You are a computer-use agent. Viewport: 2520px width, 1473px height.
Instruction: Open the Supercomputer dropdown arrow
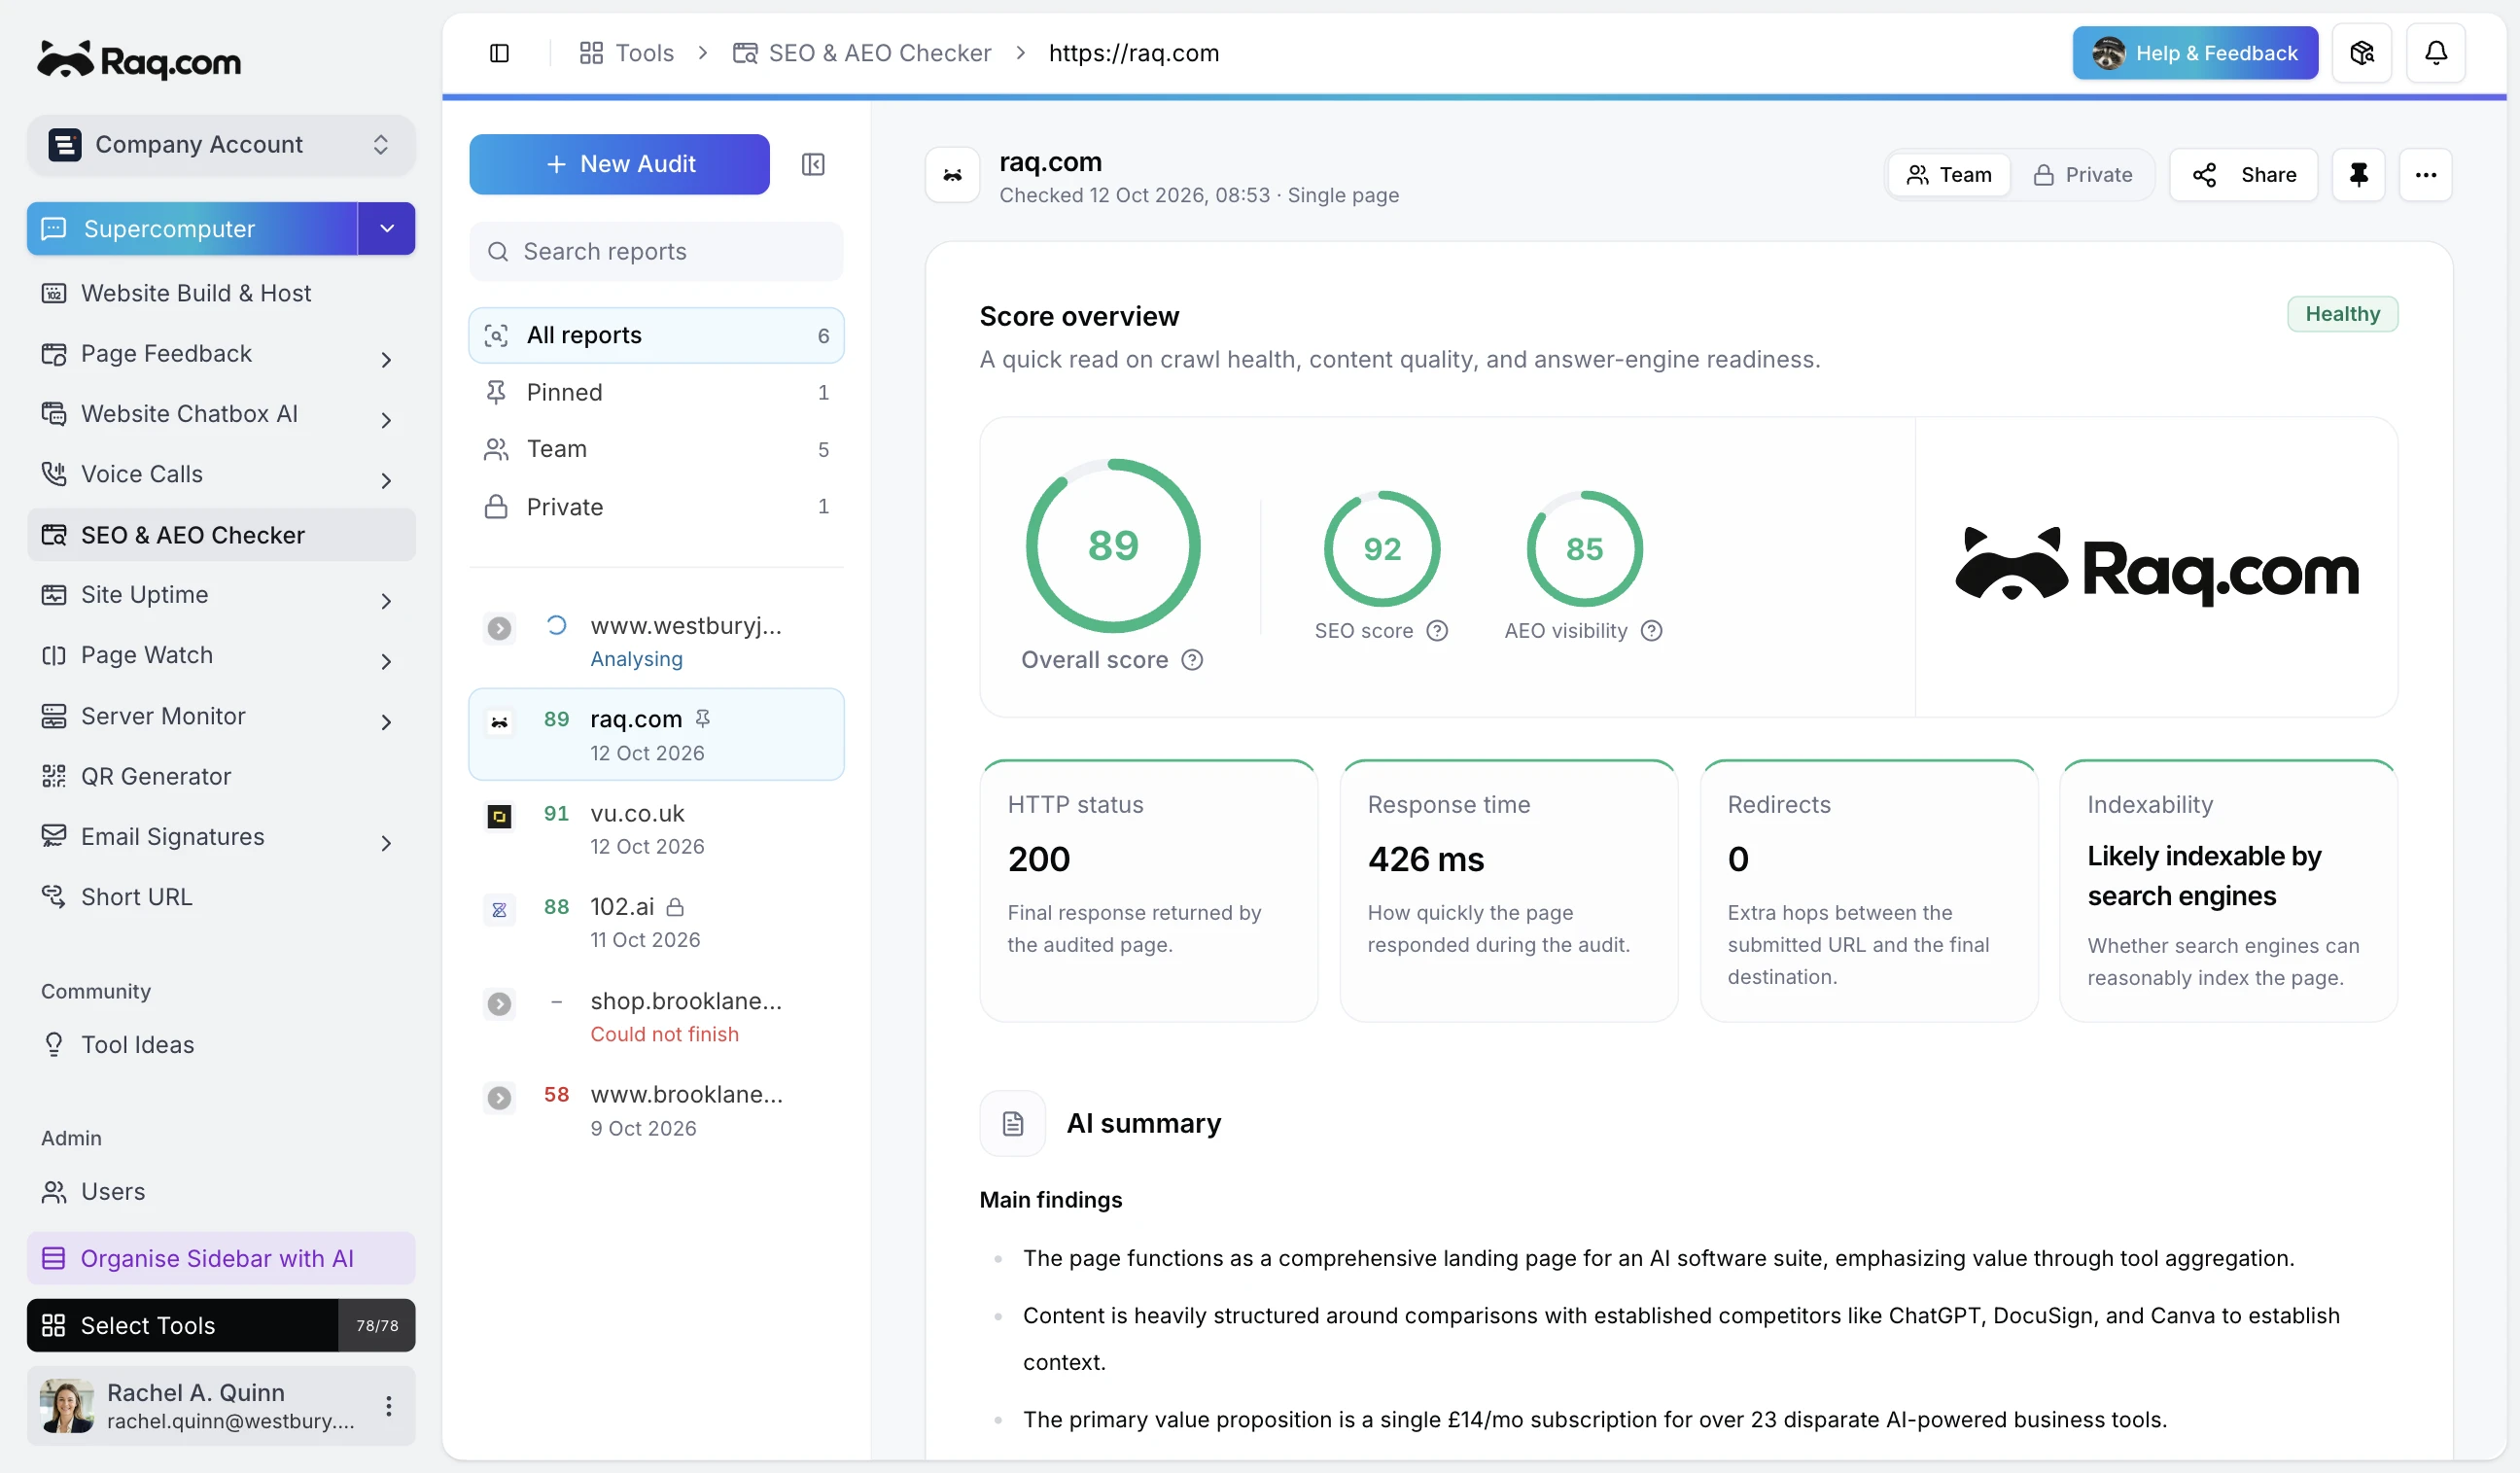coord(387,229)
